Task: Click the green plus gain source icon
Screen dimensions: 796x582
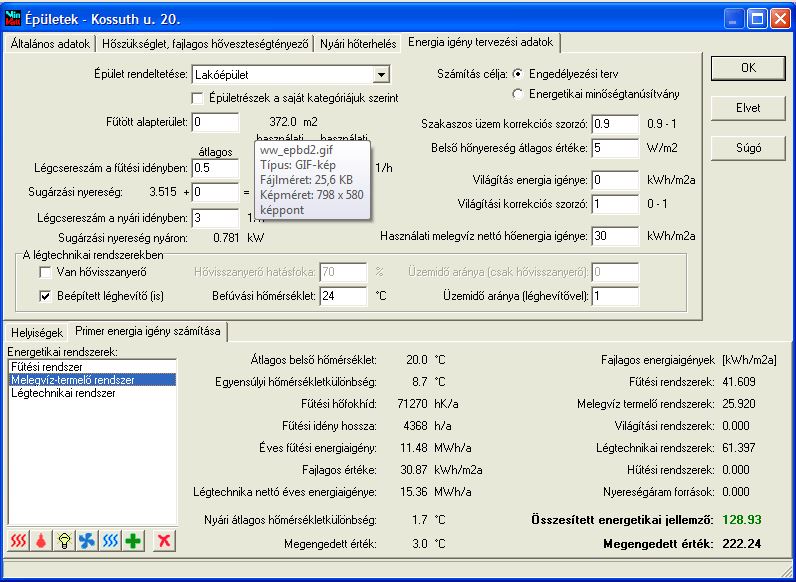Action: click(x=133, y=541)
